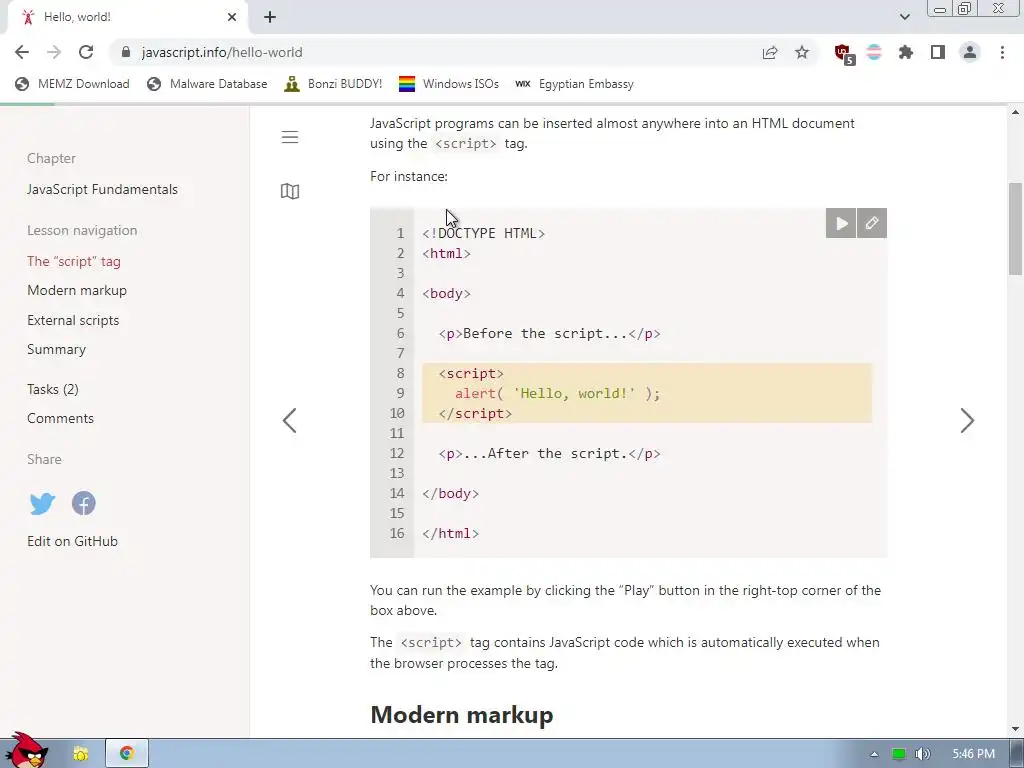1024x768 pixels.
Task: Open the Edit on GitHub link
Action: click(72, 541)
